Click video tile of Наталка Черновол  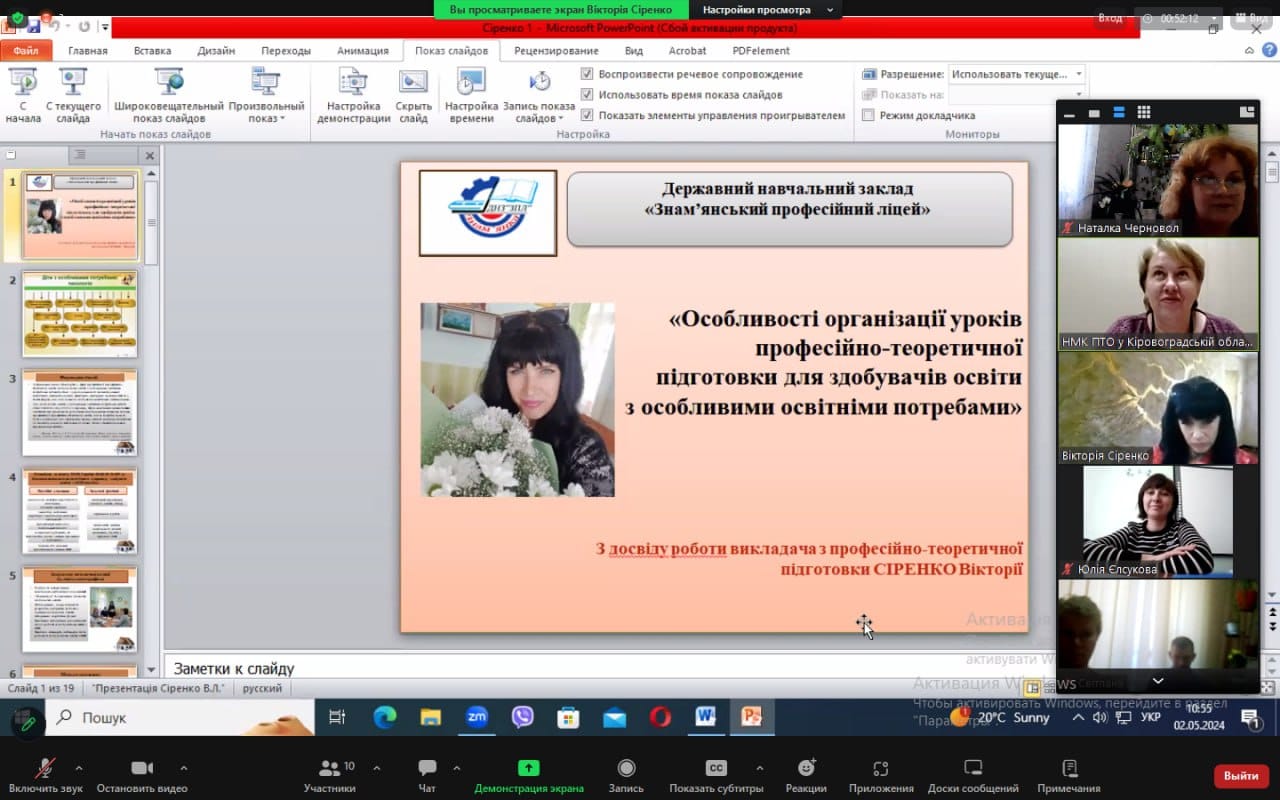point(1158,180)
